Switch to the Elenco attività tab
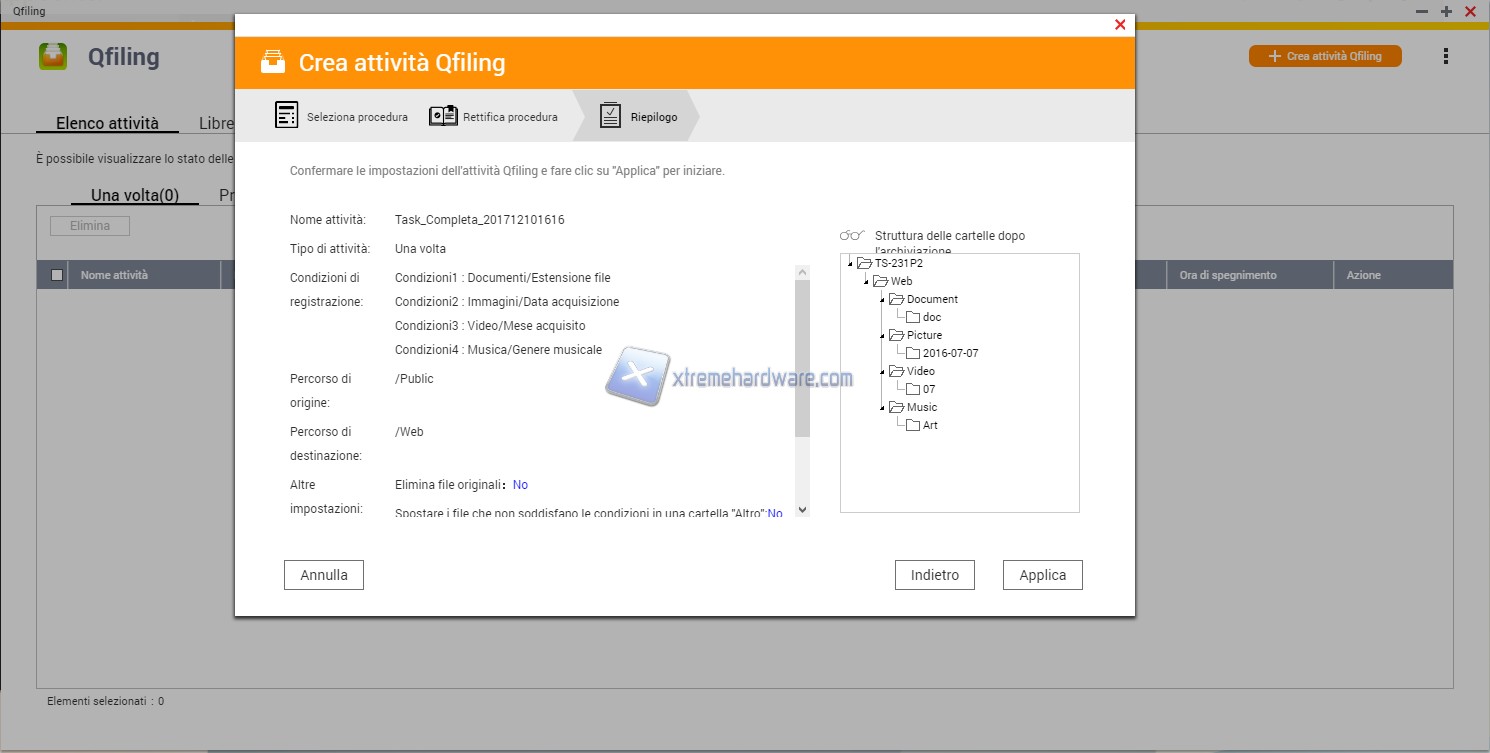Screen dimensions: 1490x753 point(107,123)
